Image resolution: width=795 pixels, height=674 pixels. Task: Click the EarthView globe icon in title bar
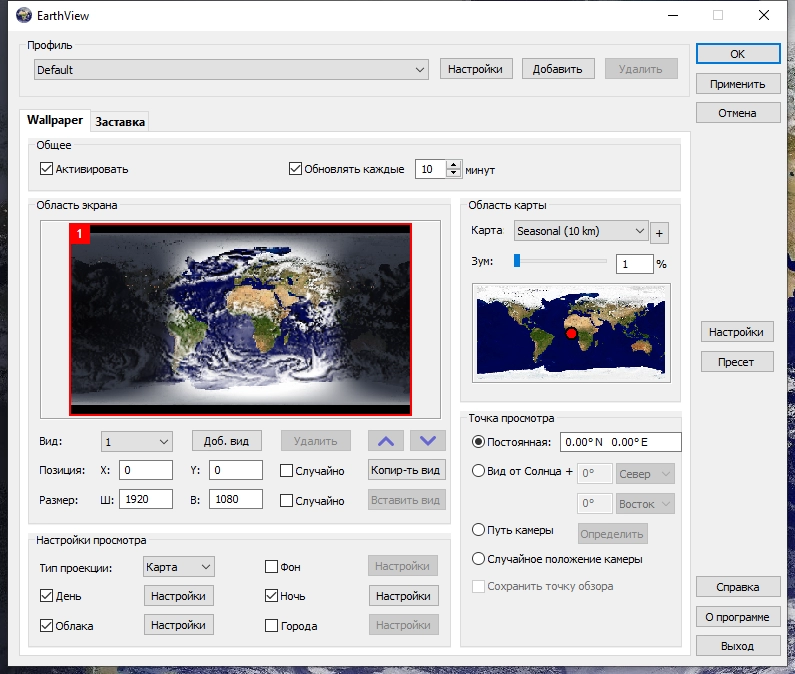pyautogui.click(x=24, y=15)
